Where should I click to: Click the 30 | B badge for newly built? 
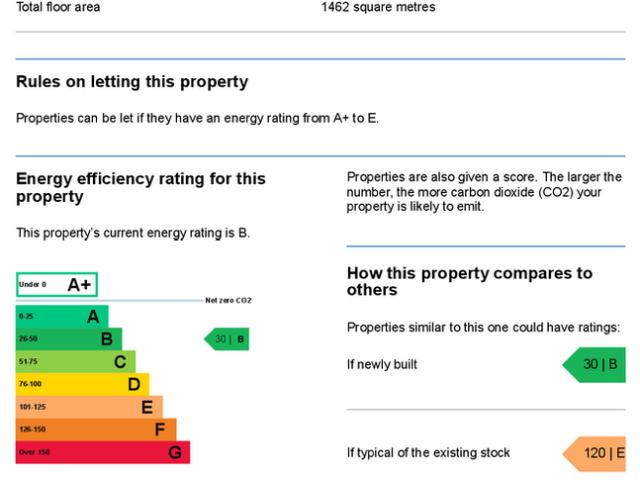tap(596, 364)
